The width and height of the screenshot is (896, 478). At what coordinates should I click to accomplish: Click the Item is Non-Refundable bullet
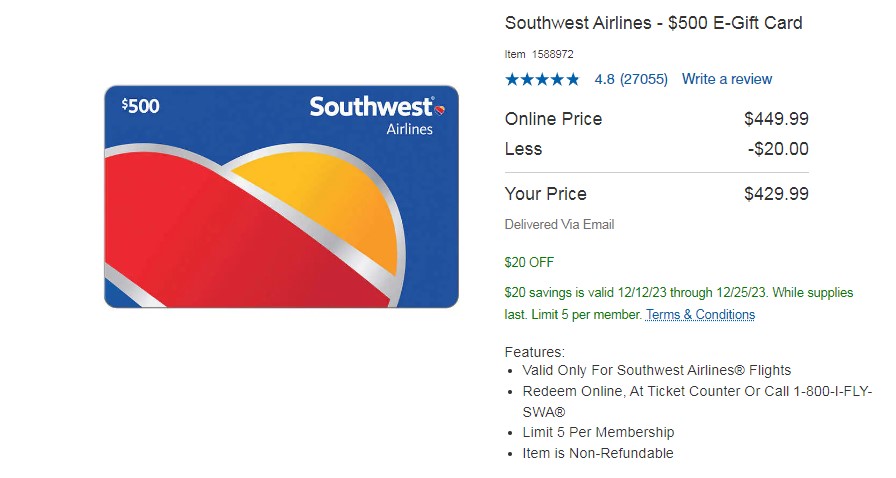(x=598, y=453)
